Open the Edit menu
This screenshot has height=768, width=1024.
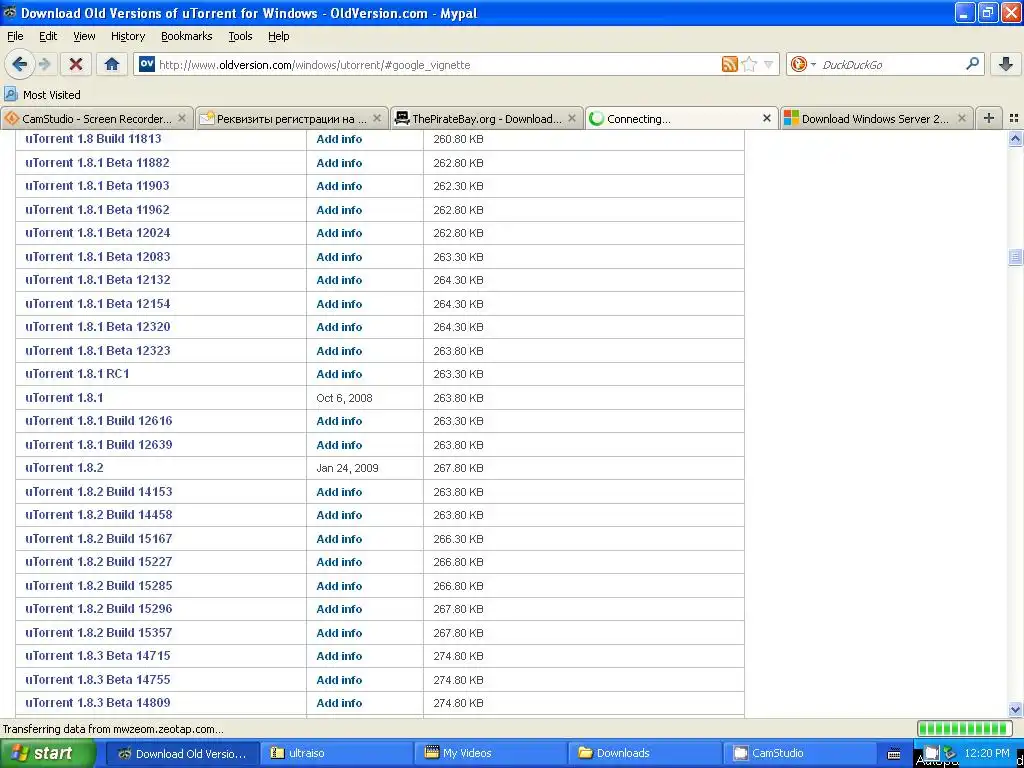(48, 36)
